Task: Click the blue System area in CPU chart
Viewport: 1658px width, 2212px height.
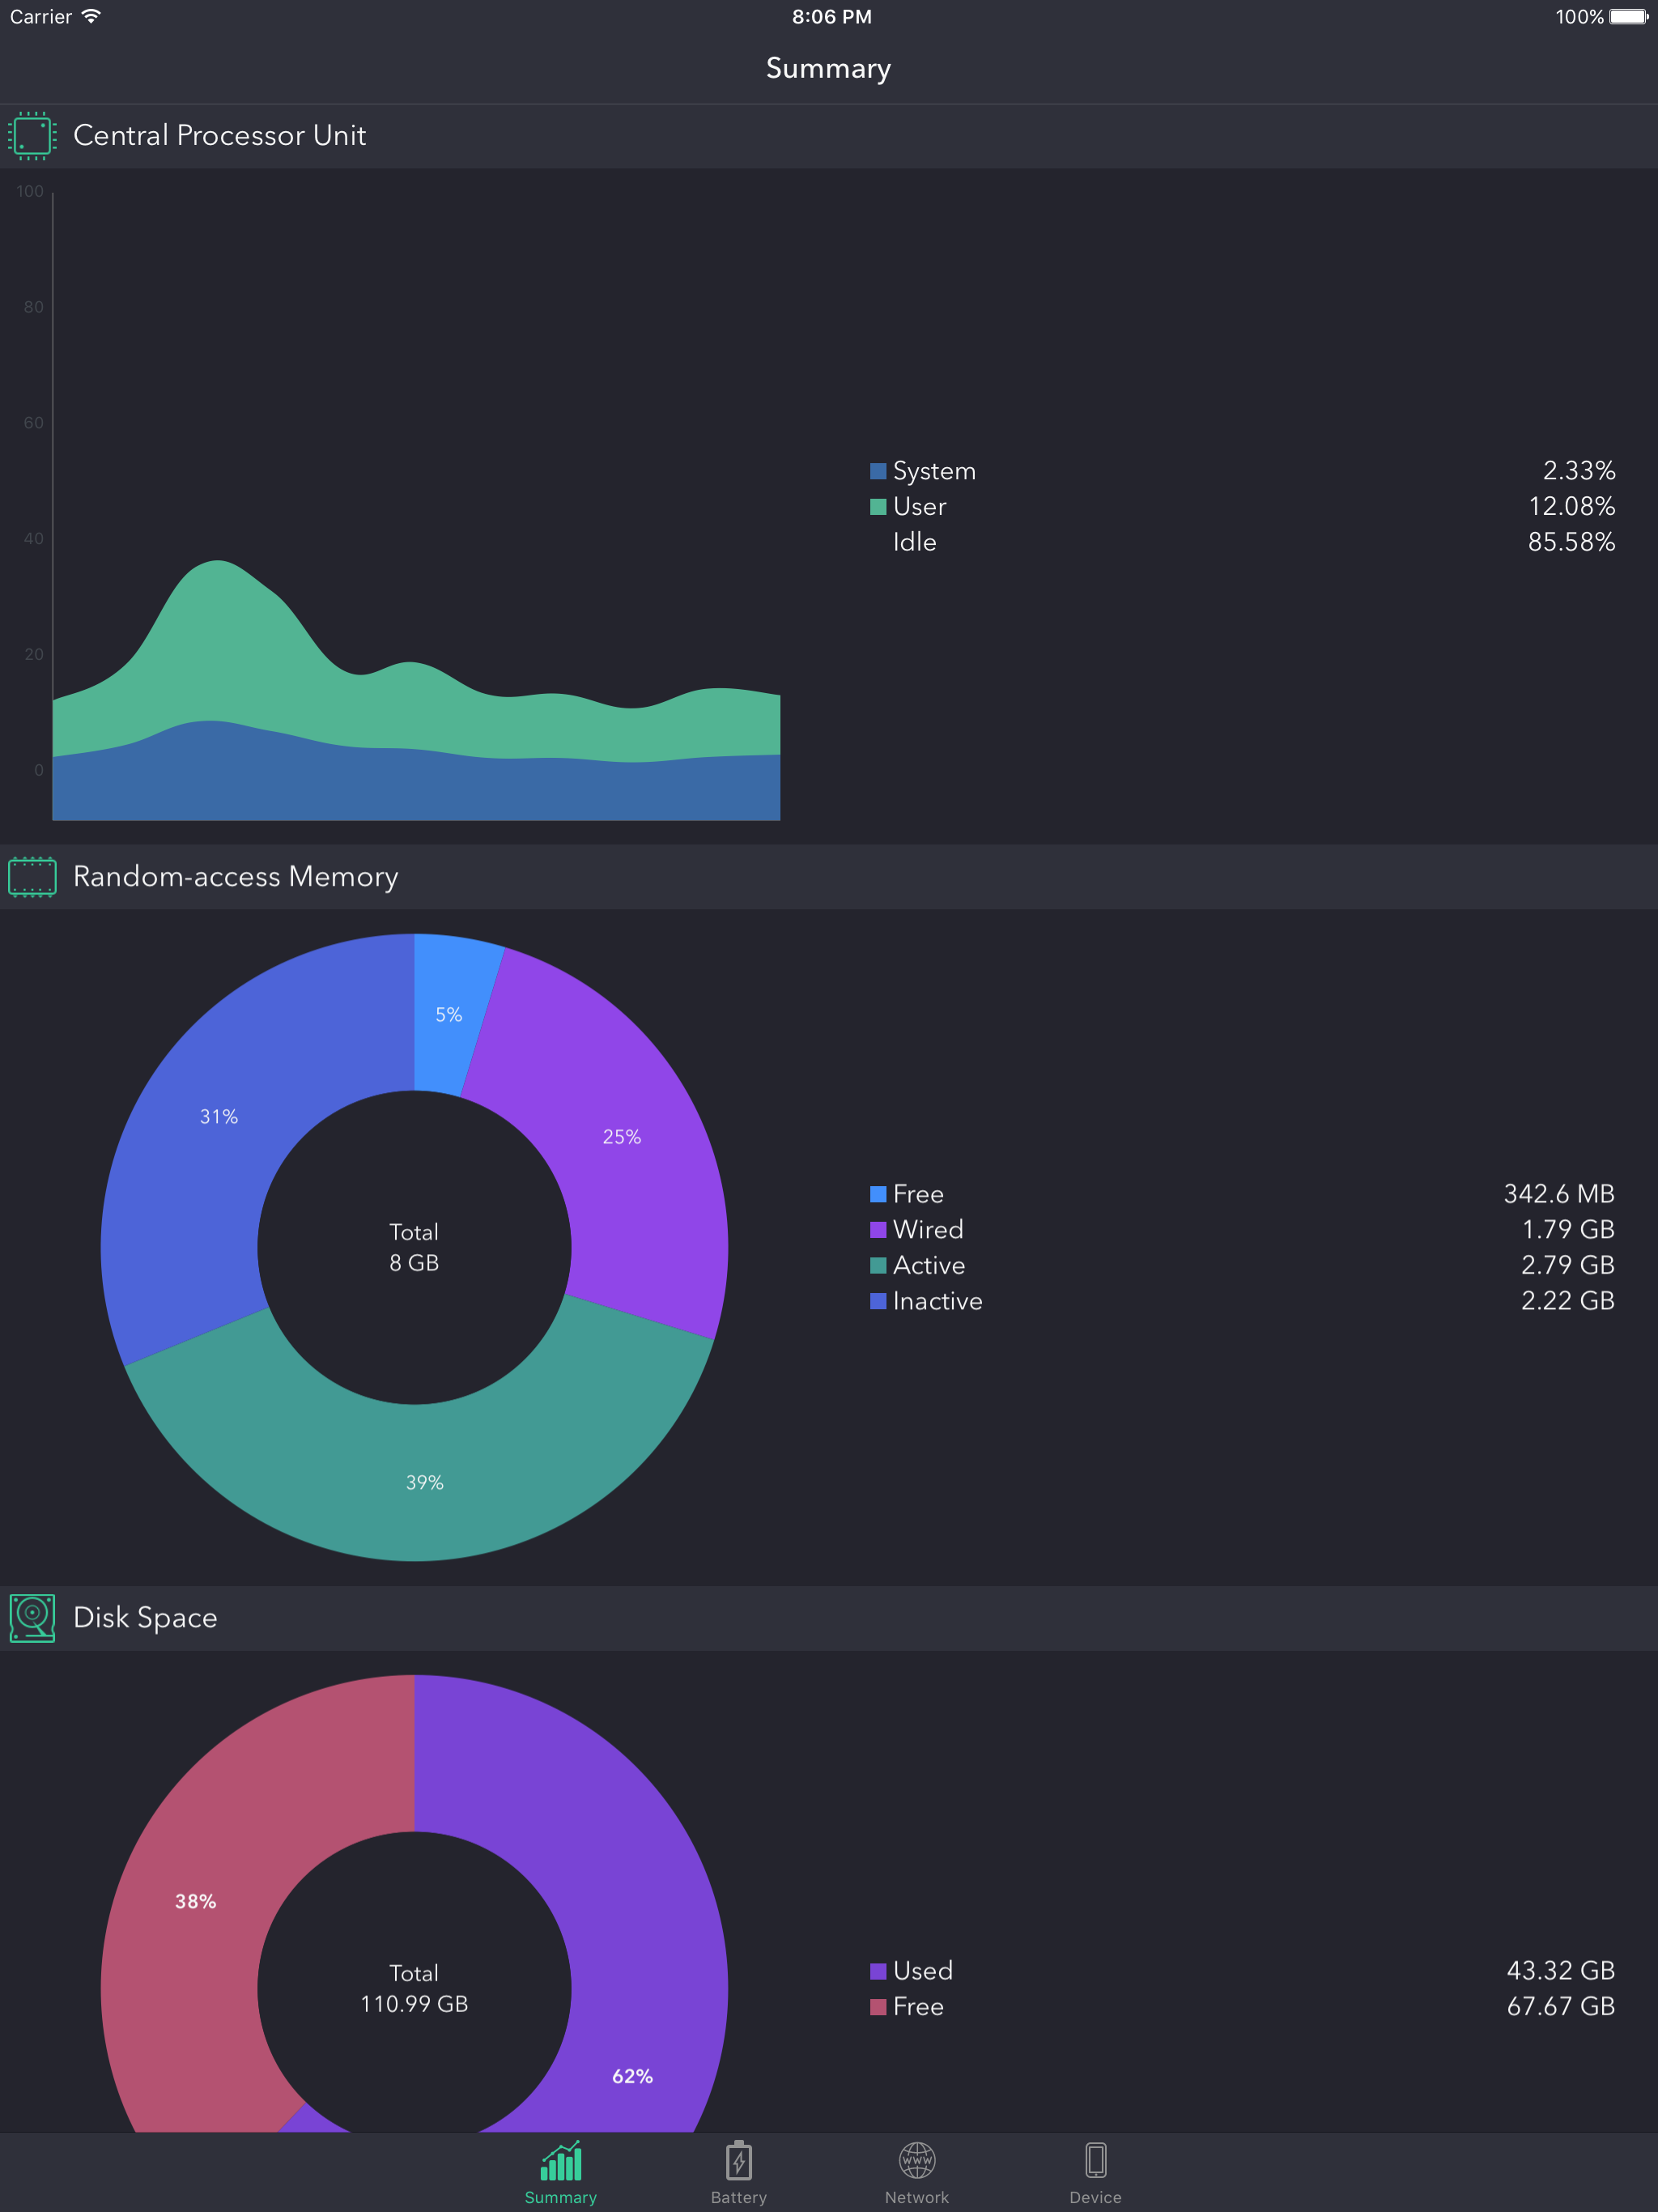Action: (x=415, y=785)
